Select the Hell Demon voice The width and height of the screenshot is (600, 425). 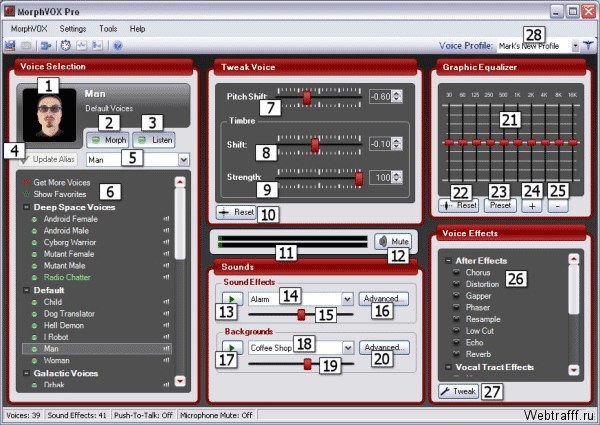[x=64, y=325]
